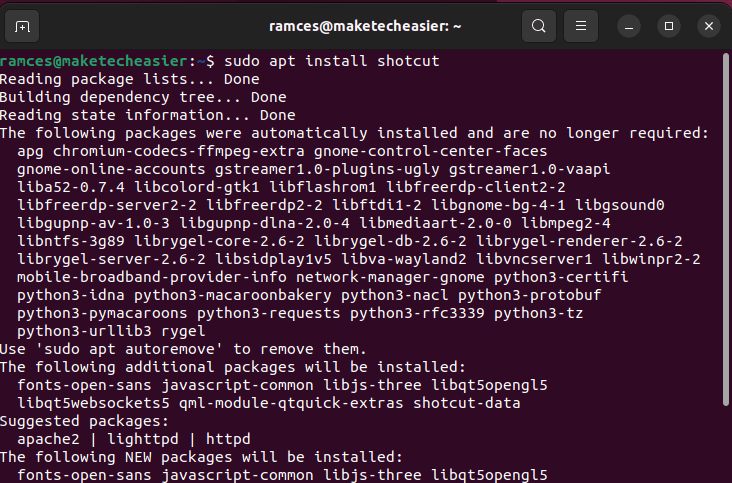732x483 pixels.
Task: Click package name 'python3-rfc3339'
Action: [x=417, y=313]
